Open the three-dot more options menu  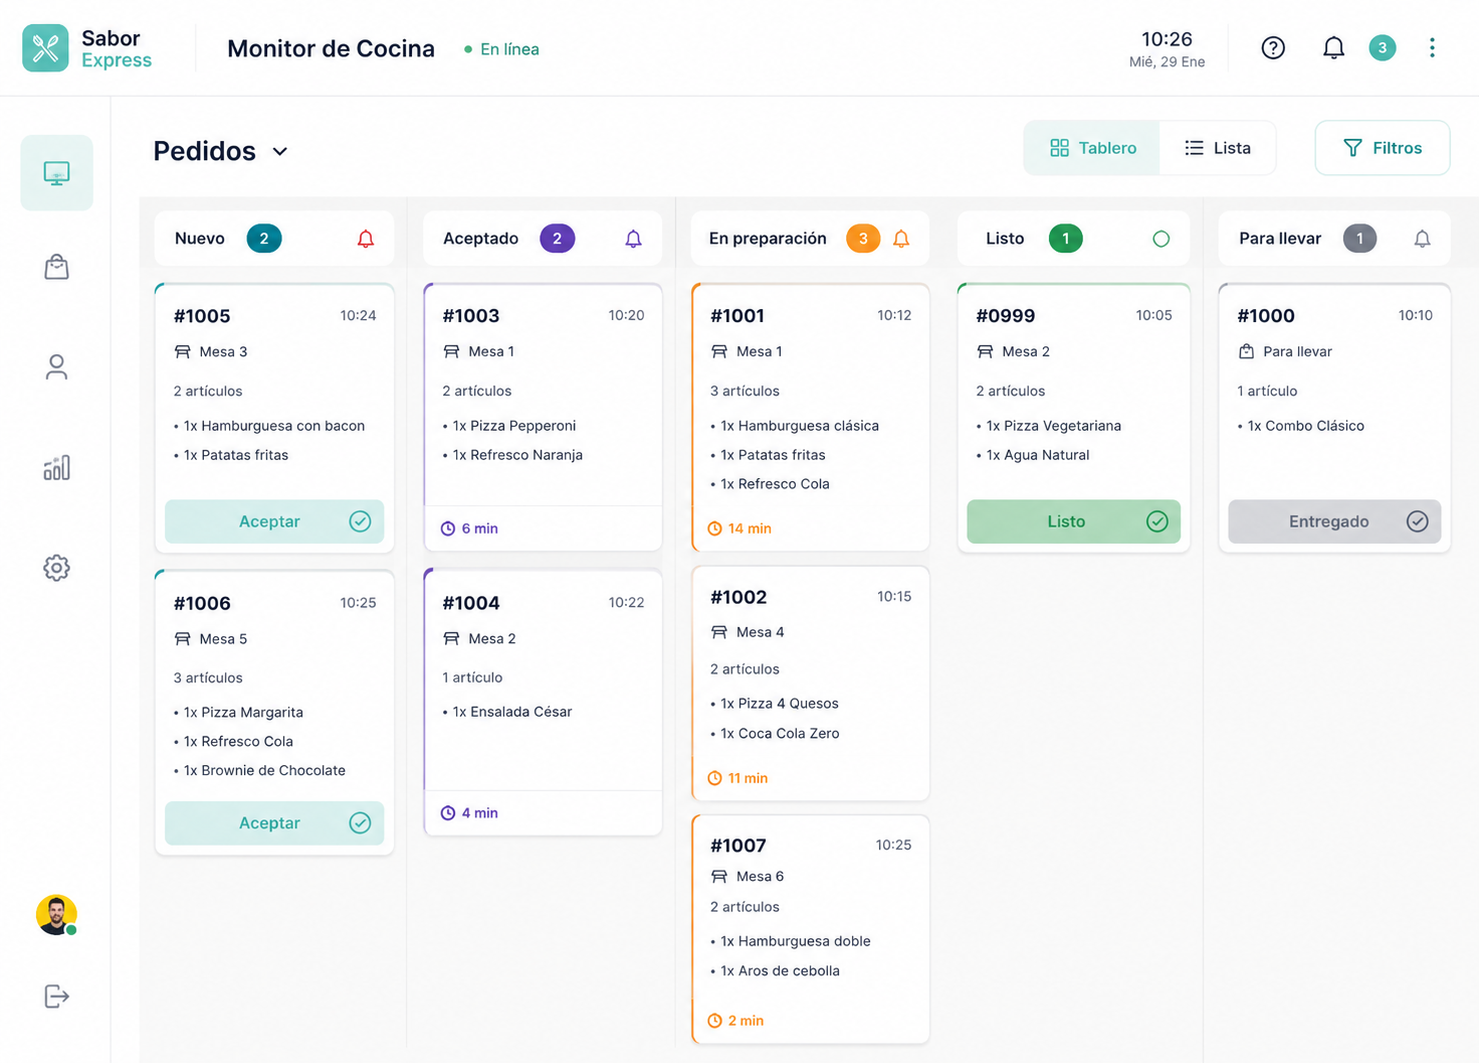point(1432,48)
